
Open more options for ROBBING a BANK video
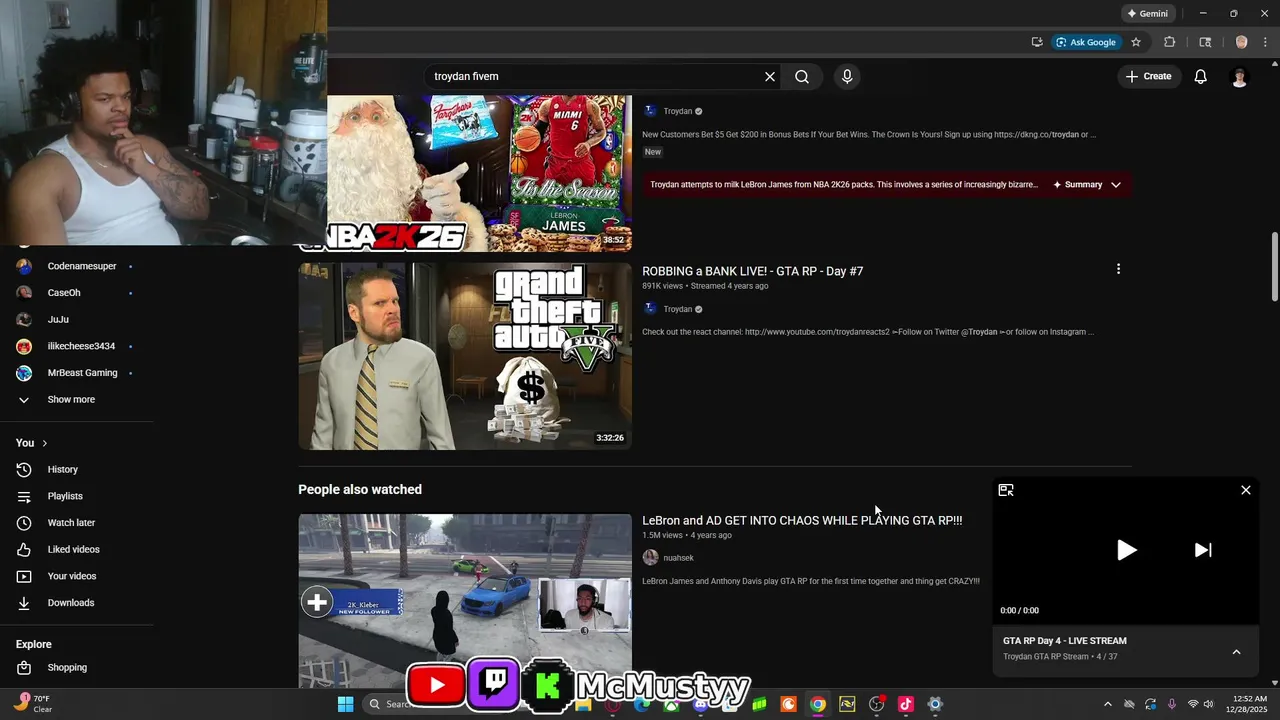[1118, 269]
